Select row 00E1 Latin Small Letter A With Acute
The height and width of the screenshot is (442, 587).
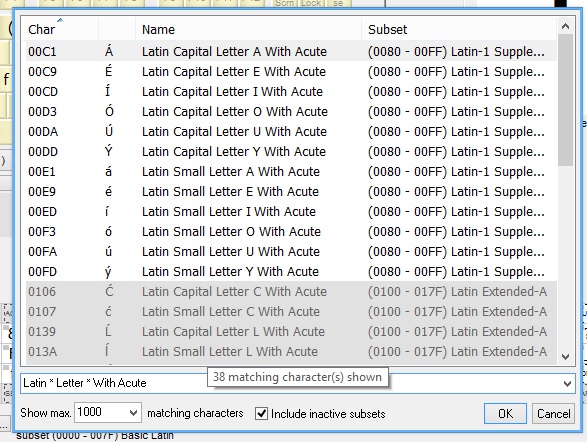[291, 171]
